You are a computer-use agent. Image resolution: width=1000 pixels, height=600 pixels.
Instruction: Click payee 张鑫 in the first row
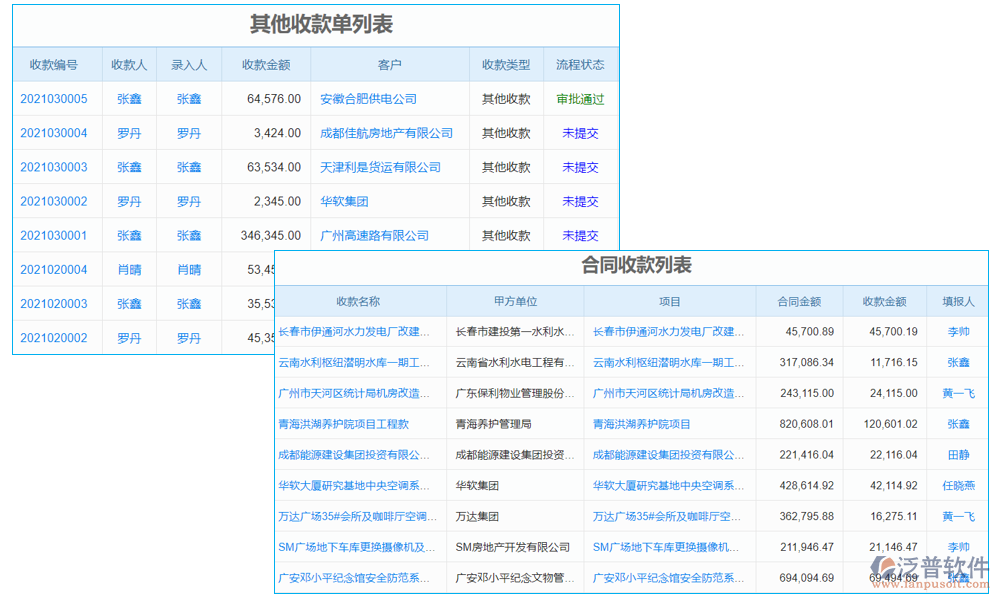(129, 99)
